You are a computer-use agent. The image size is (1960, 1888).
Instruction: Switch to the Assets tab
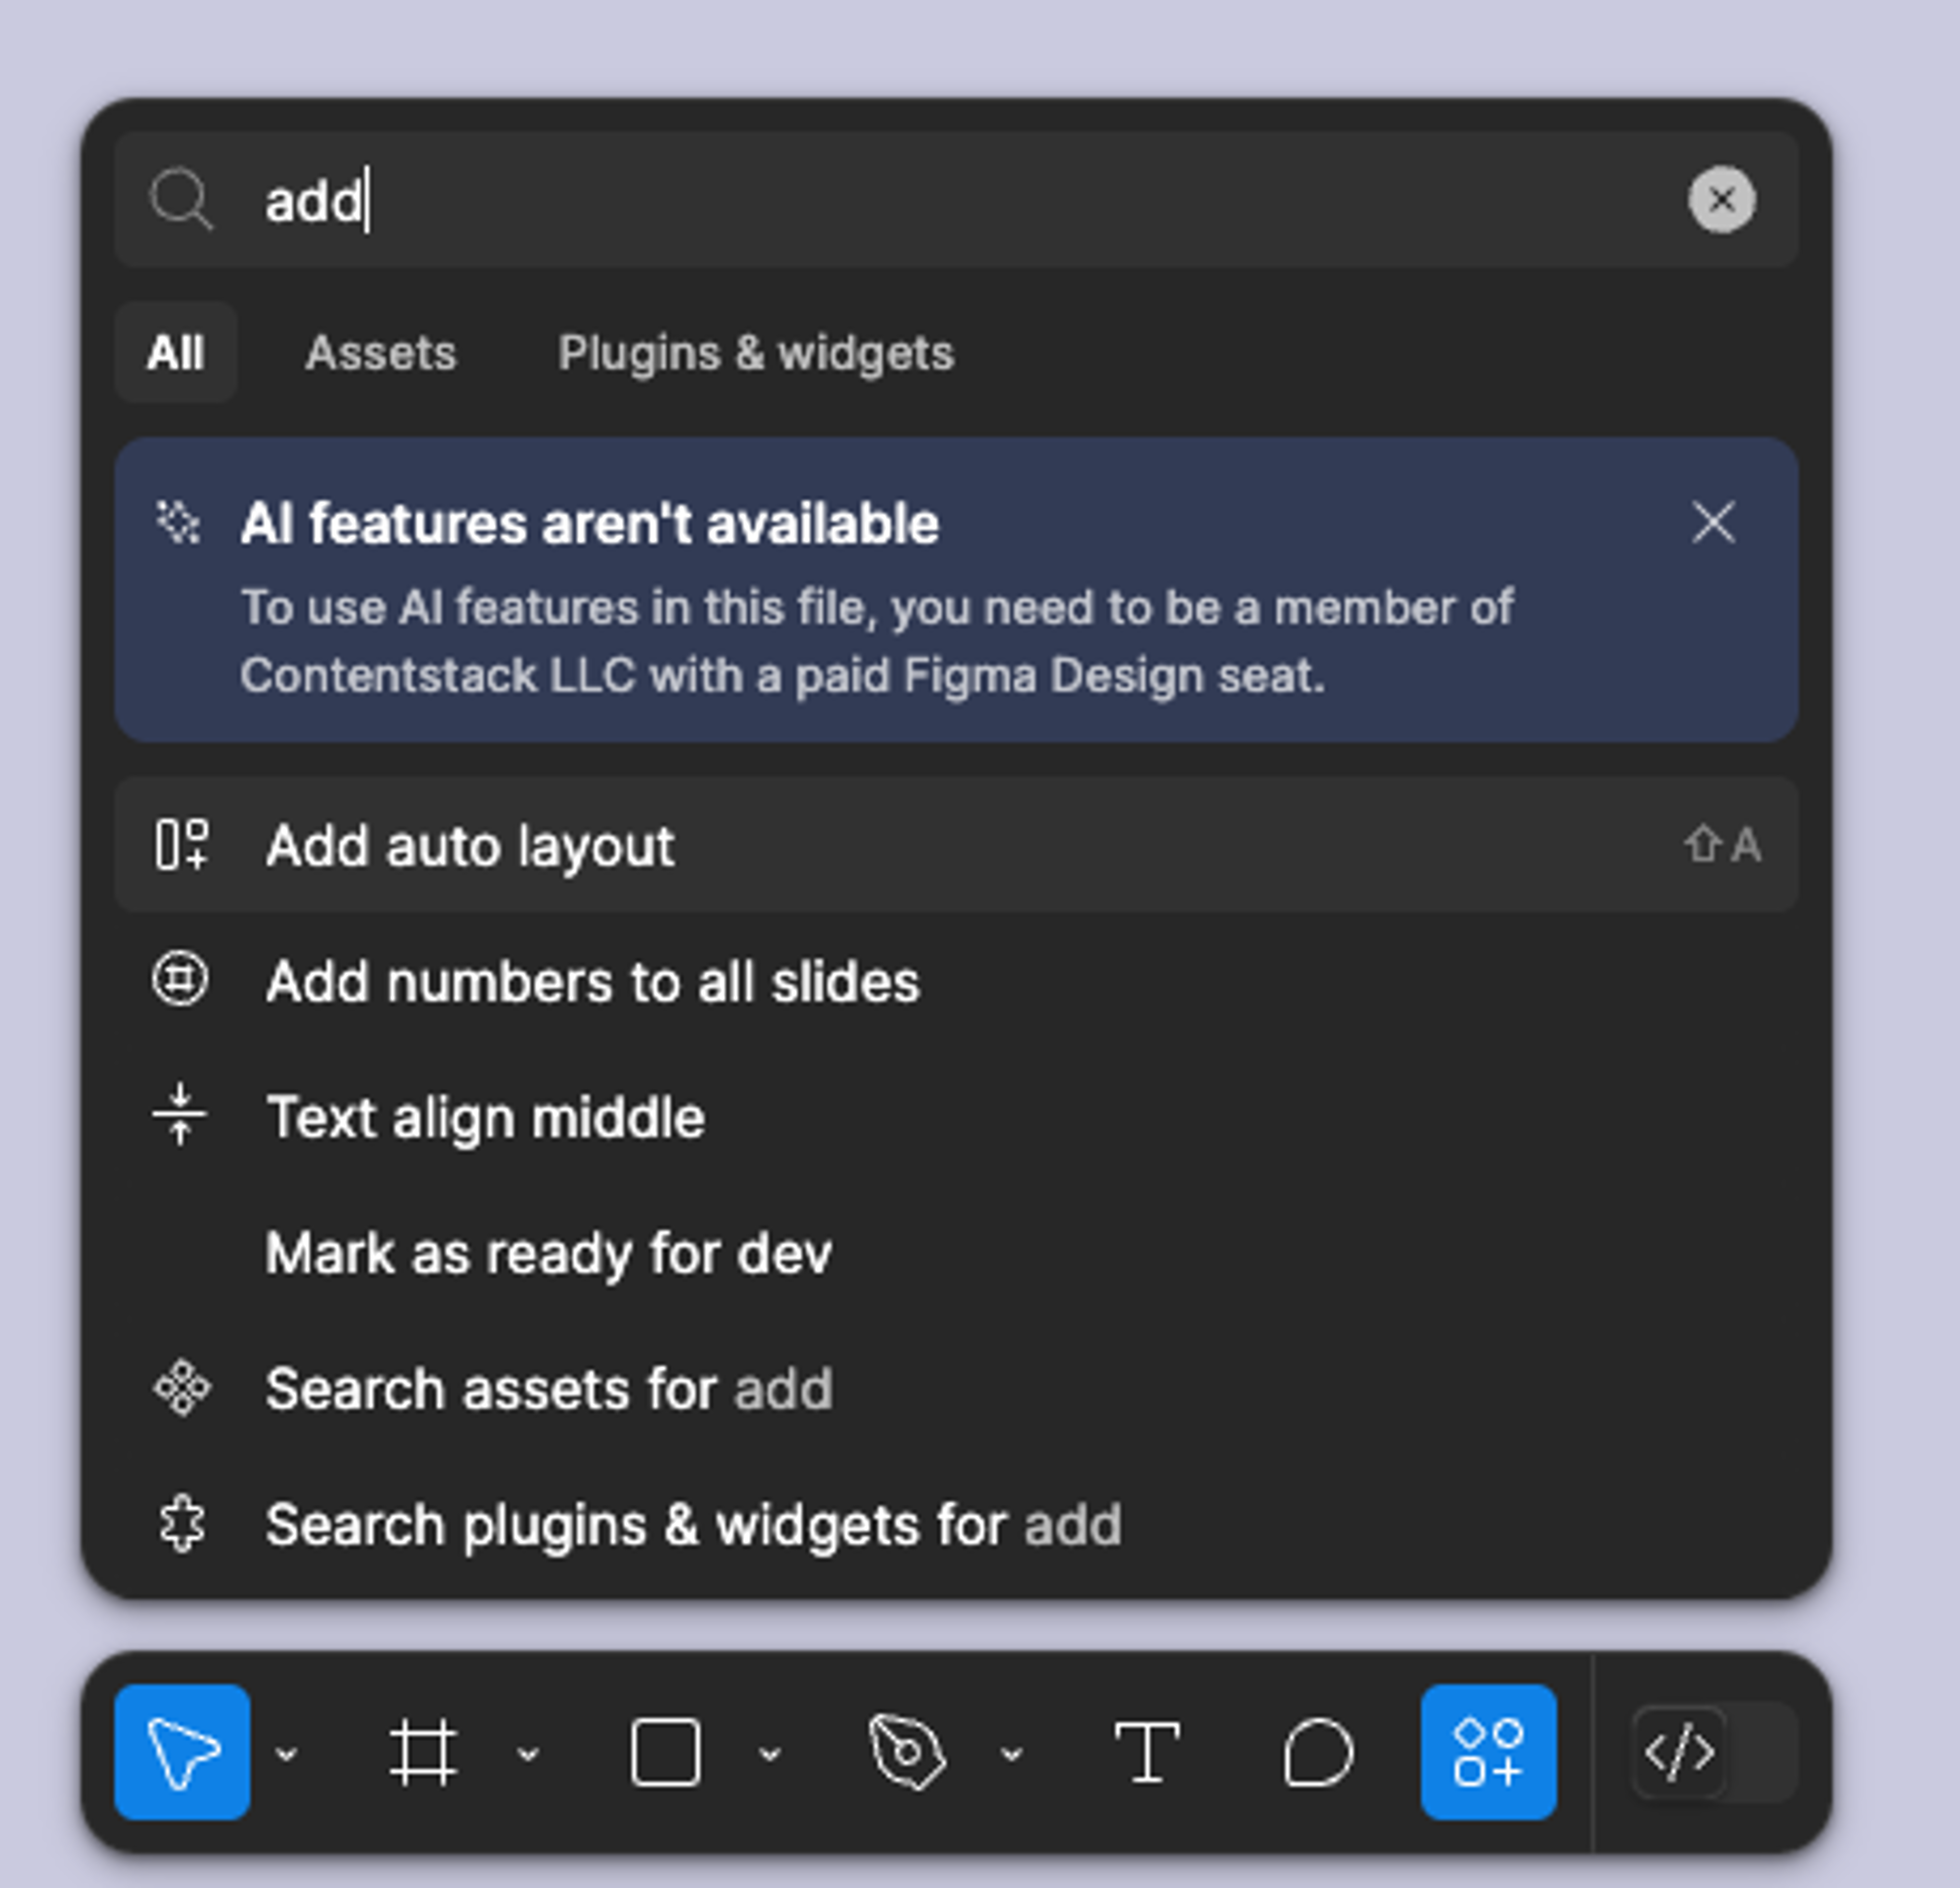[x=381, y=352]
